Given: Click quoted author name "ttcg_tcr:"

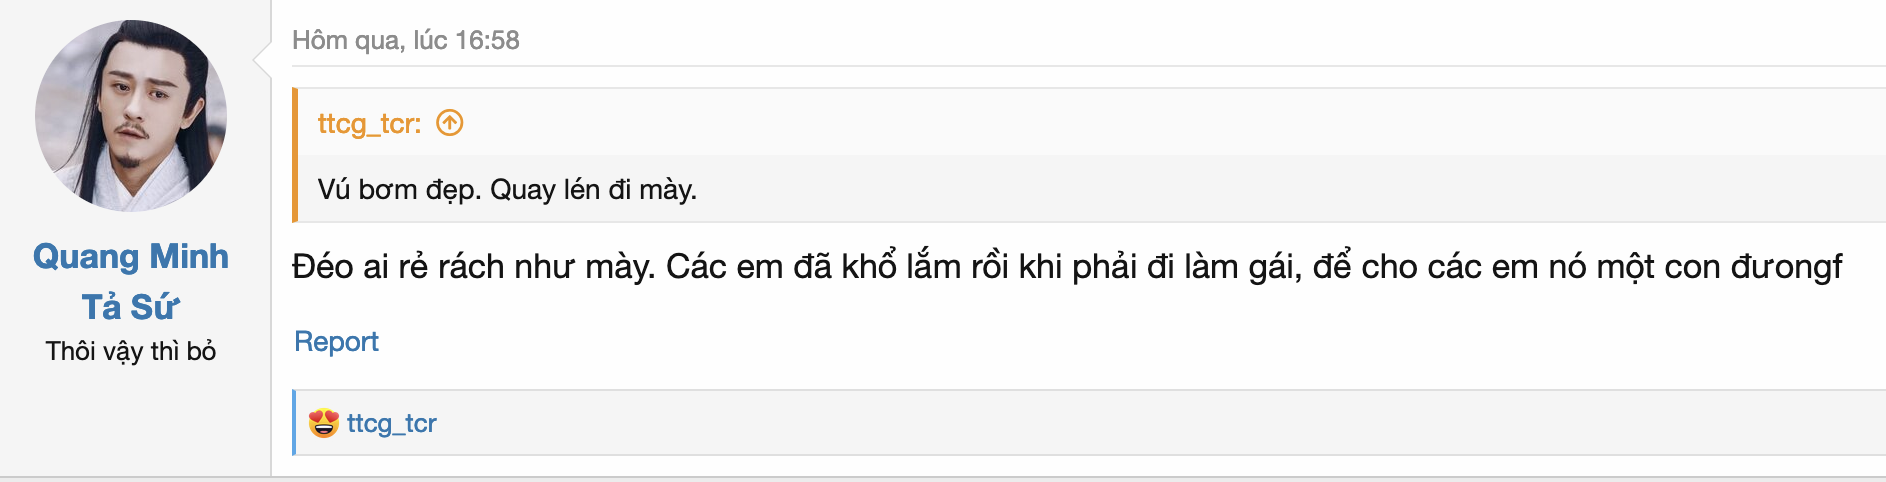Looking at the screenshot, I should 369,124.
